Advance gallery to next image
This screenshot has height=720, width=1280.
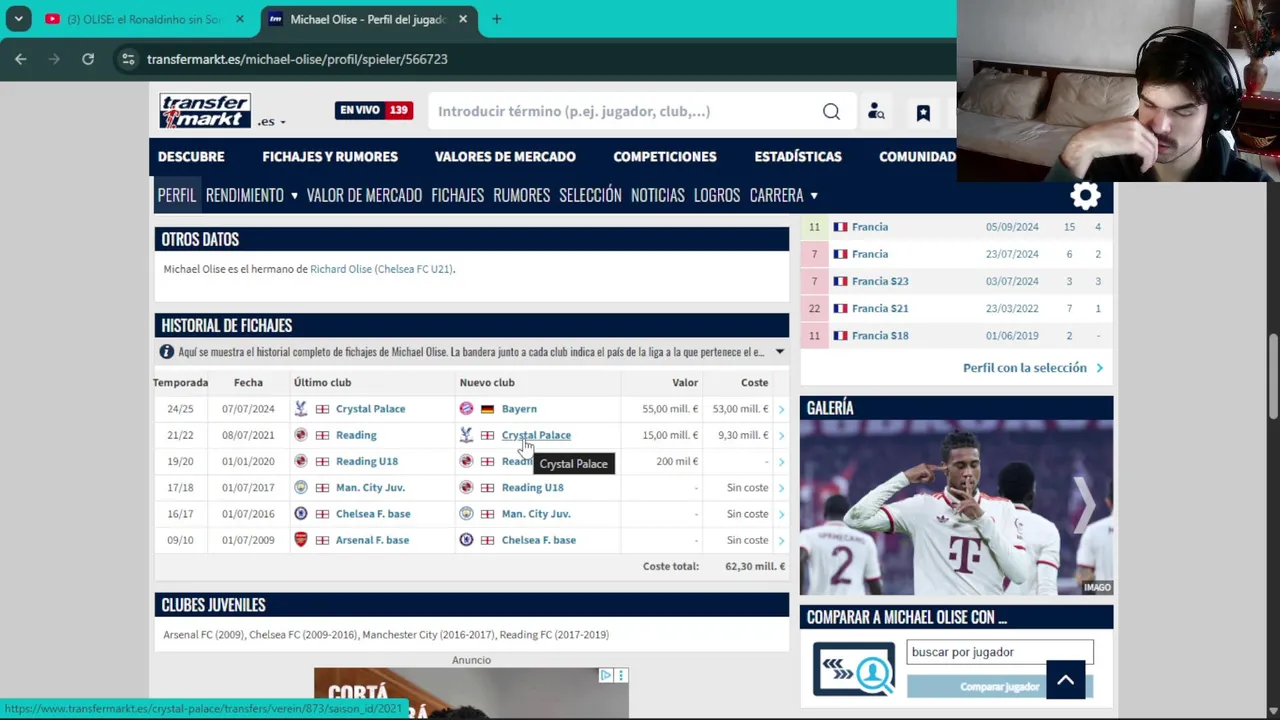coord(1085,507)
